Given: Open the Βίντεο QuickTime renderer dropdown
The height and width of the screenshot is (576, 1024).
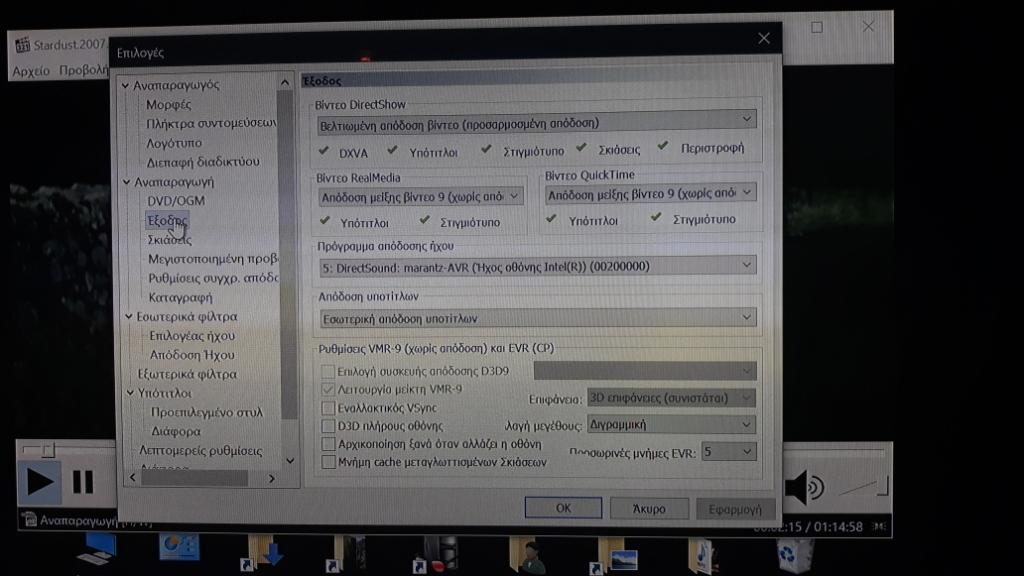Looking at the screenshot, I should pyautogui.click(x=650, y=194).
